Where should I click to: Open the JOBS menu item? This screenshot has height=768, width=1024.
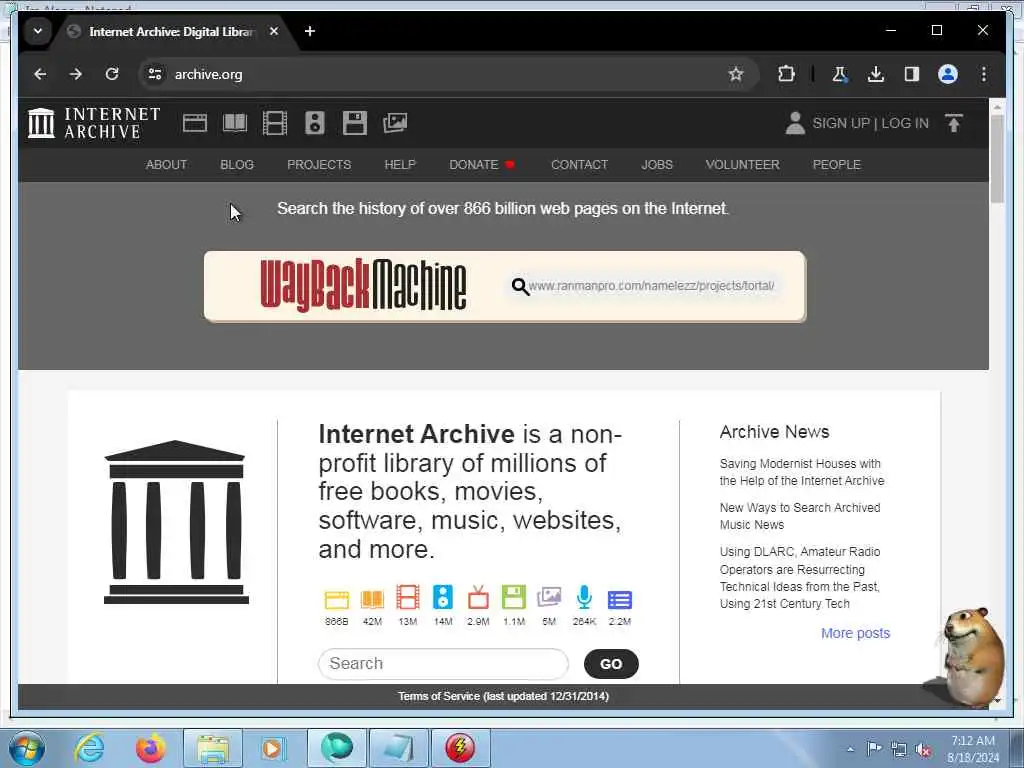(x=657, y=165)
